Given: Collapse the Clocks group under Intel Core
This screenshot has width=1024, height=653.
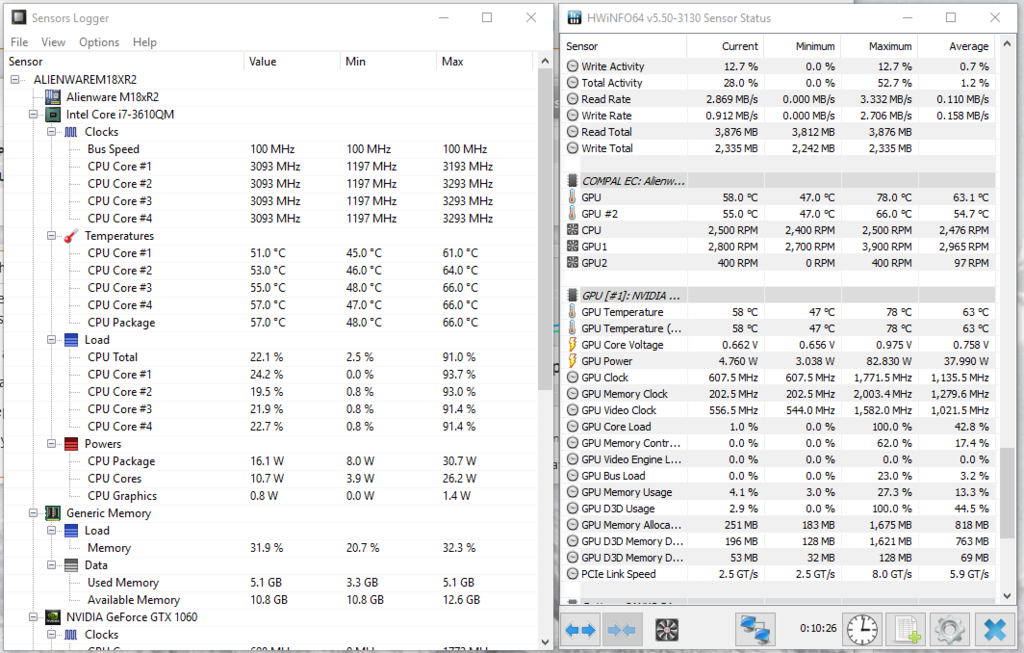Looking at the screenshot, I should tap(52, 132).
